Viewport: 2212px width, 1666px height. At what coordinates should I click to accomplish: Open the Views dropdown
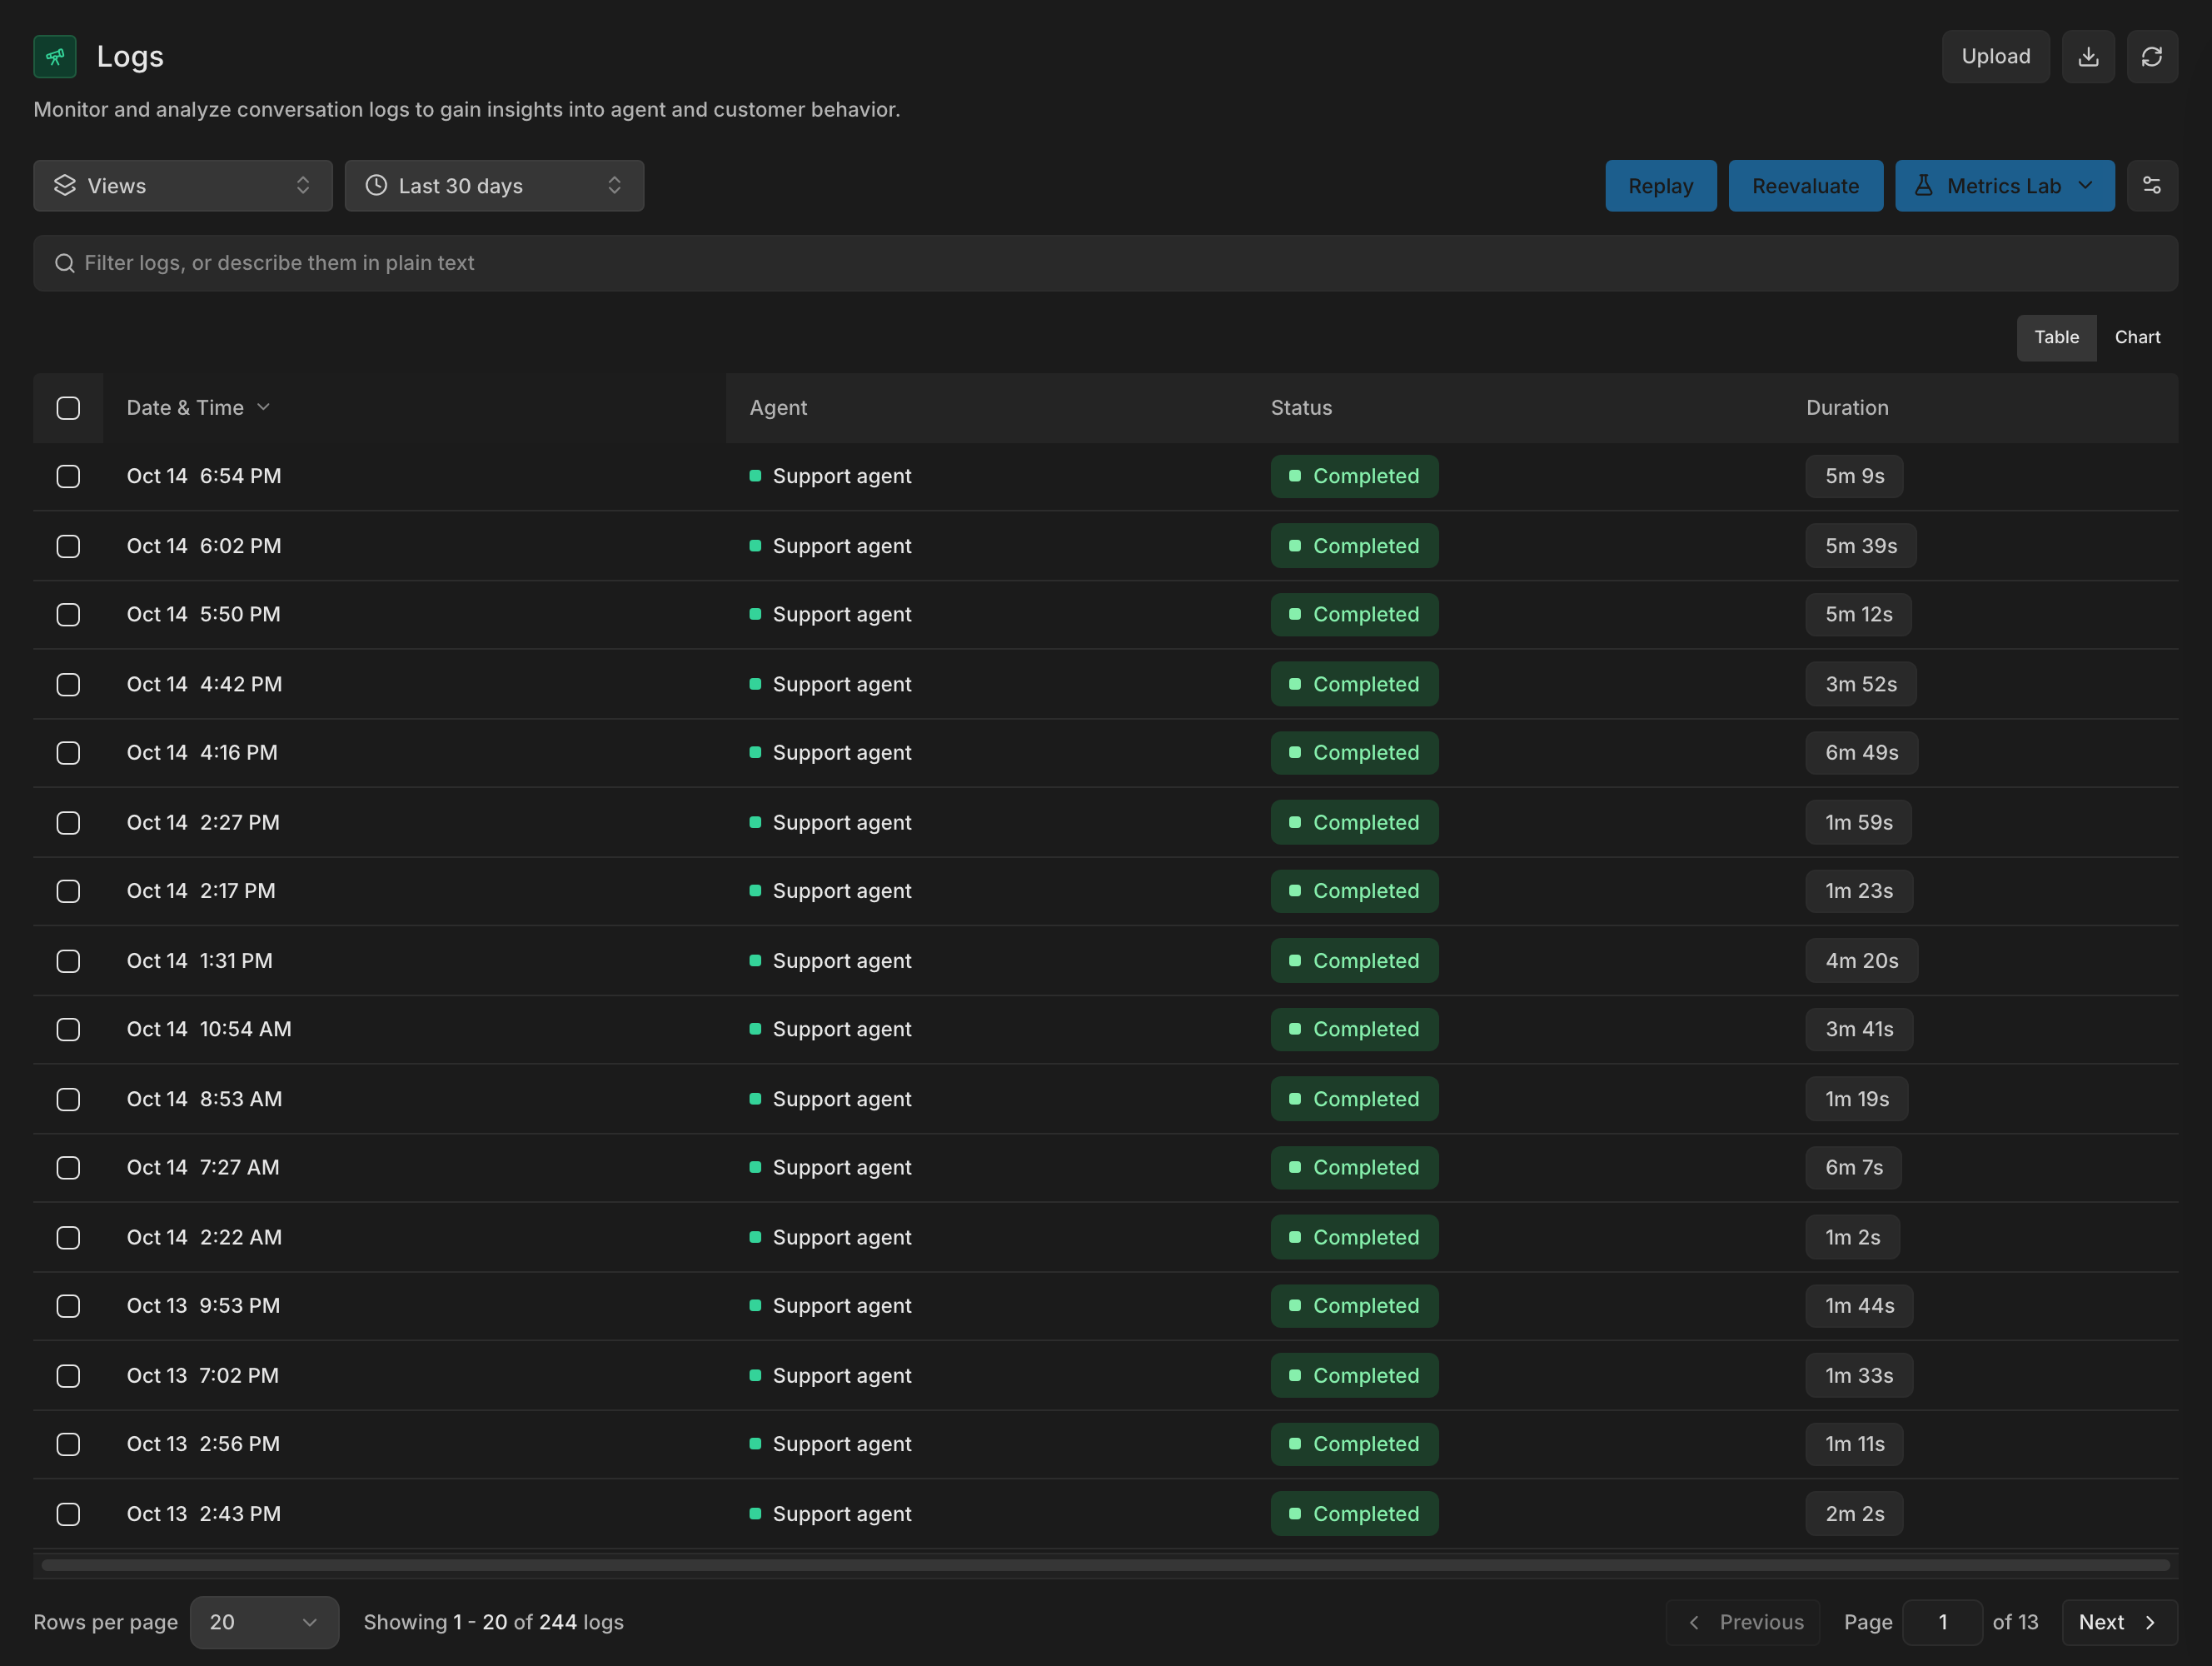[x=183, y=185]
